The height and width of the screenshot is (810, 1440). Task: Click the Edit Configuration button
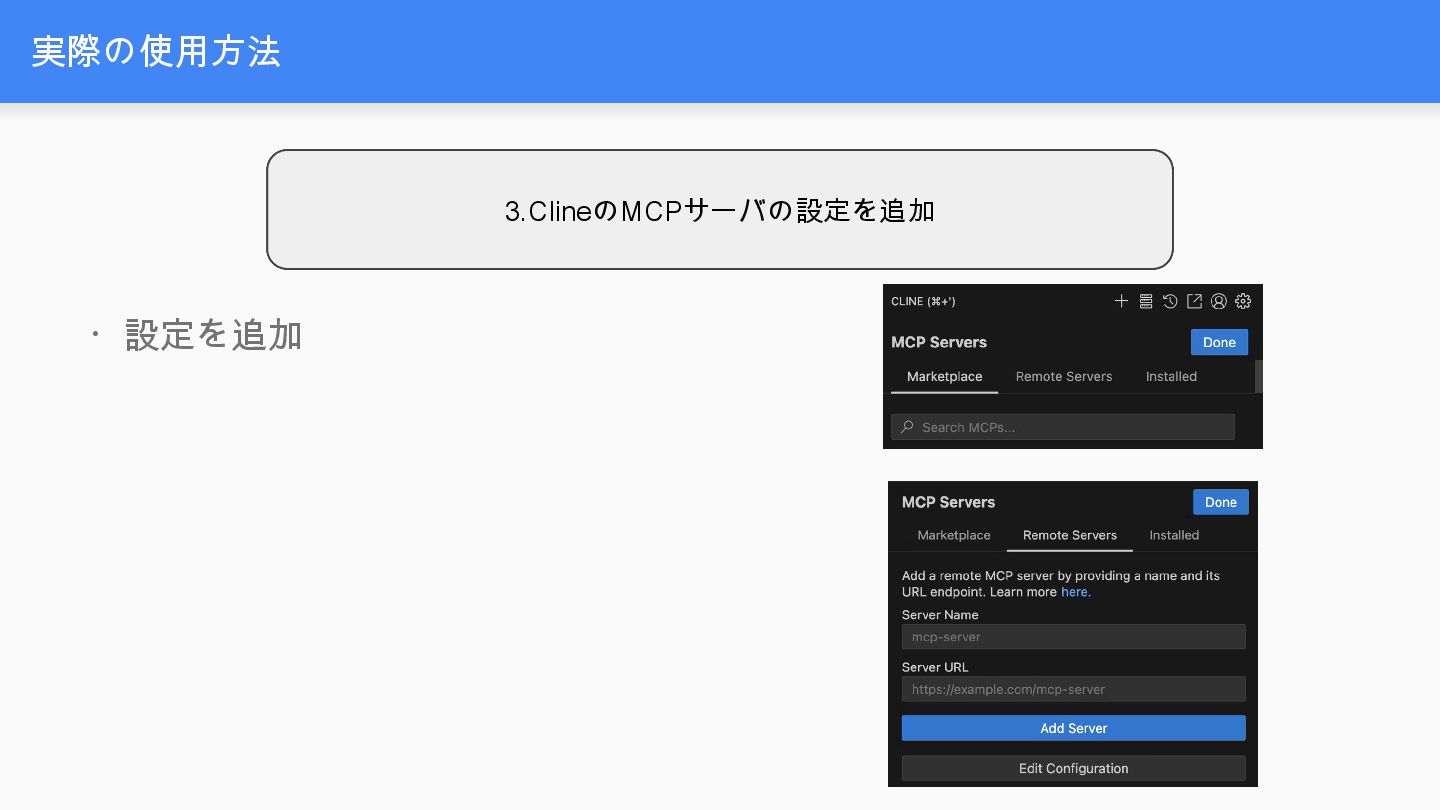coord(1074,768)
